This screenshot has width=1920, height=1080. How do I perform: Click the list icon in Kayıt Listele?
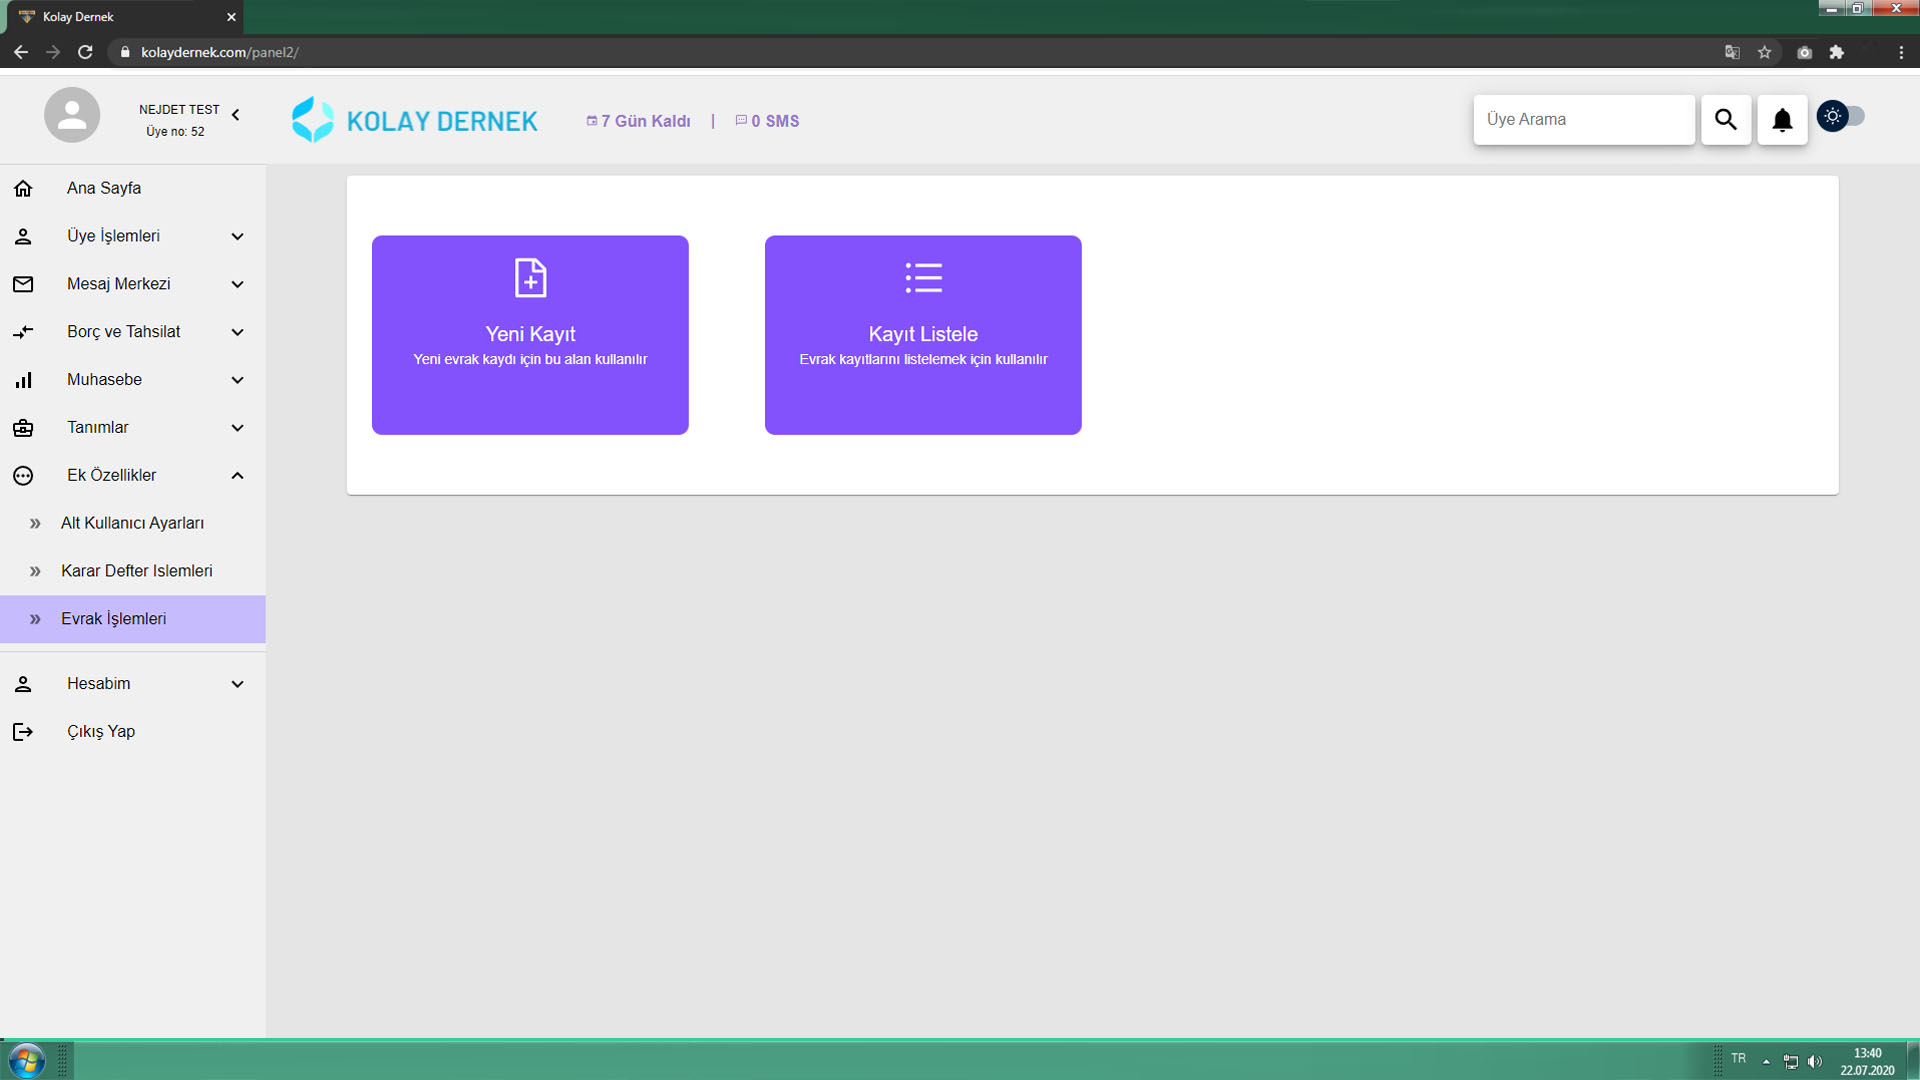pos(923,278)
